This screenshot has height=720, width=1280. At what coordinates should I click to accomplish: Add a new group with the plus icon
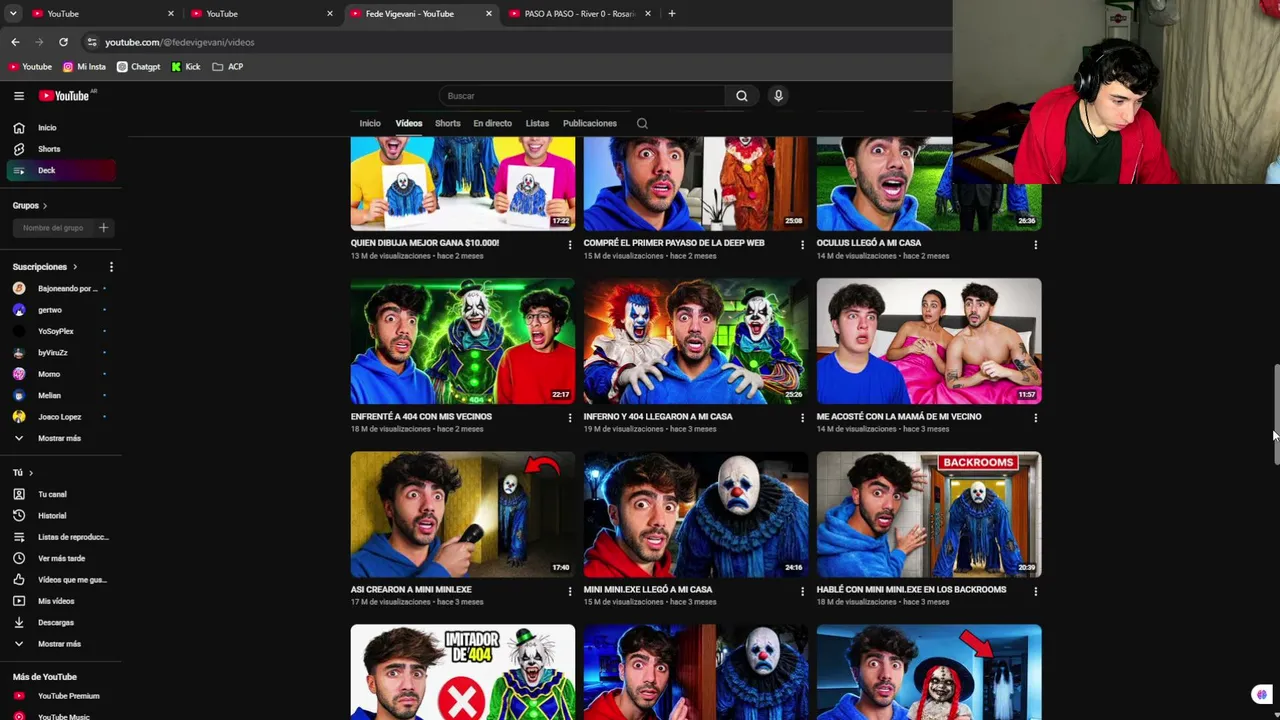click(x=103, y=228)
